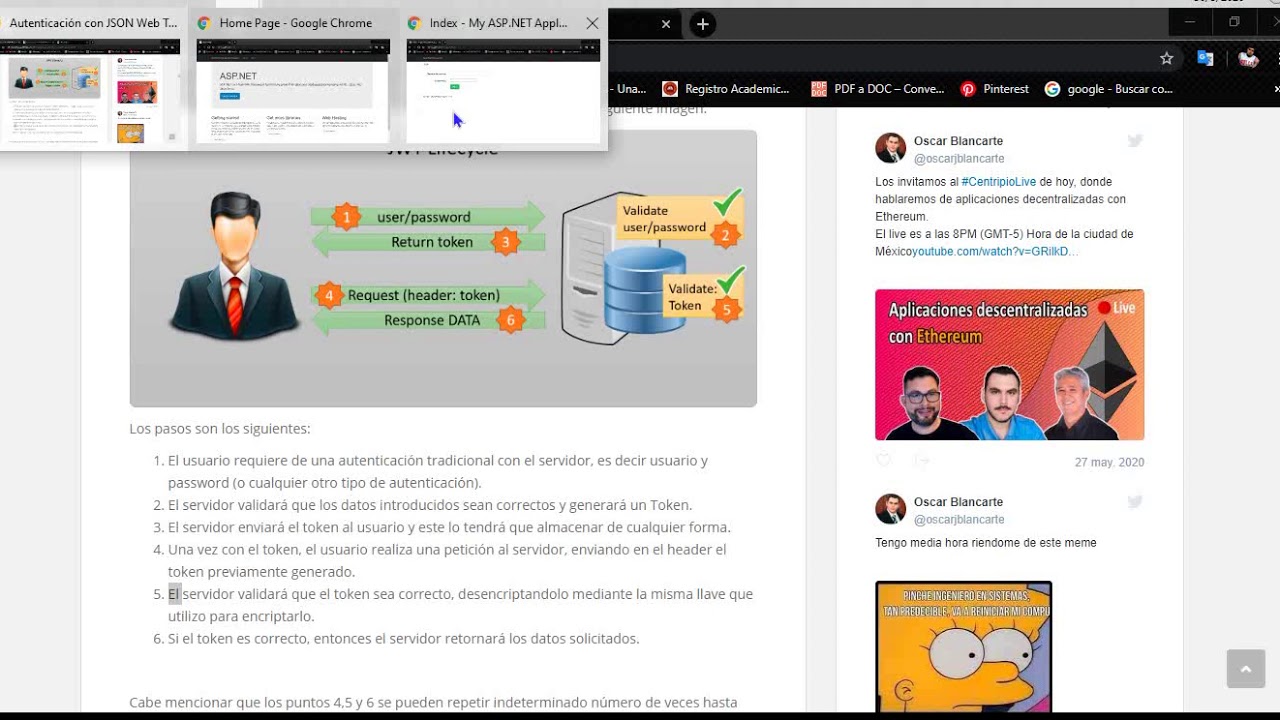Click the Registro Academico bookmark favicon
Viewport: 1280px width, 720px height.
670,89
